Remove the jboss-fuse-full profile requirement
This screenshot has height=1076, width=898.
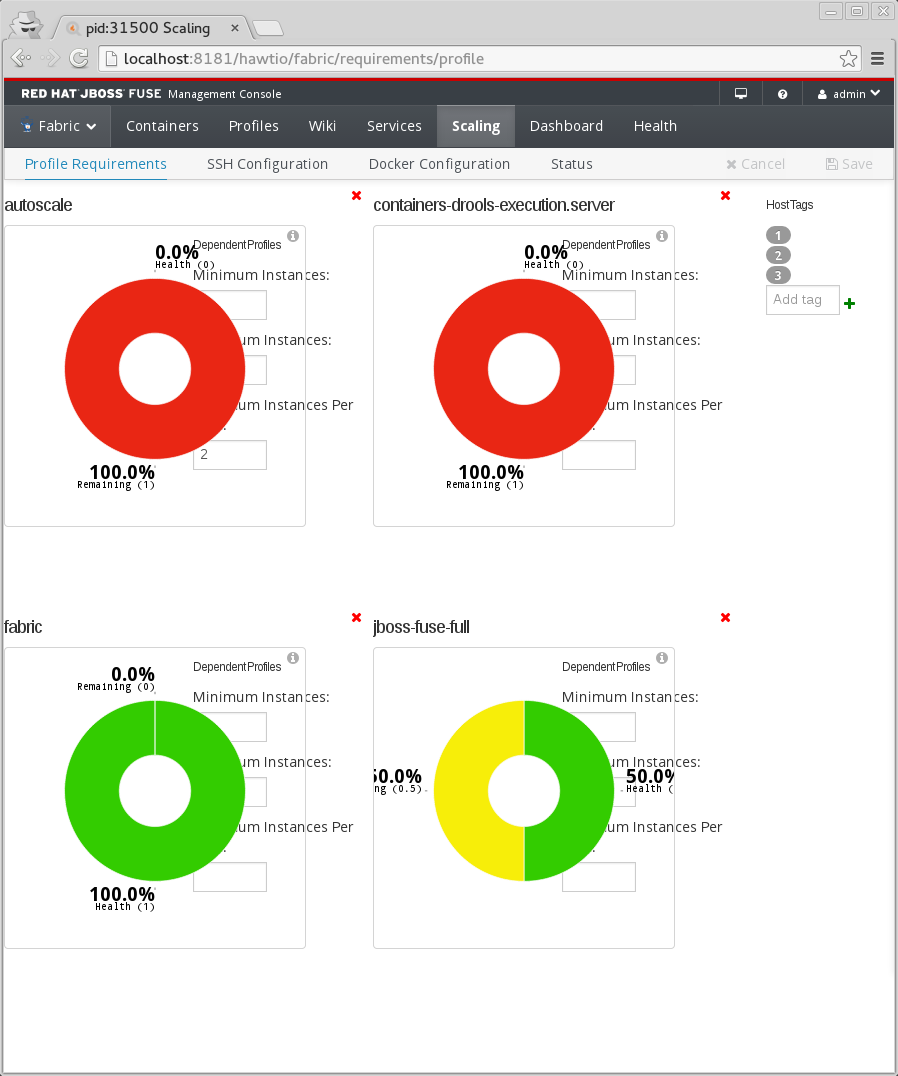725,618
